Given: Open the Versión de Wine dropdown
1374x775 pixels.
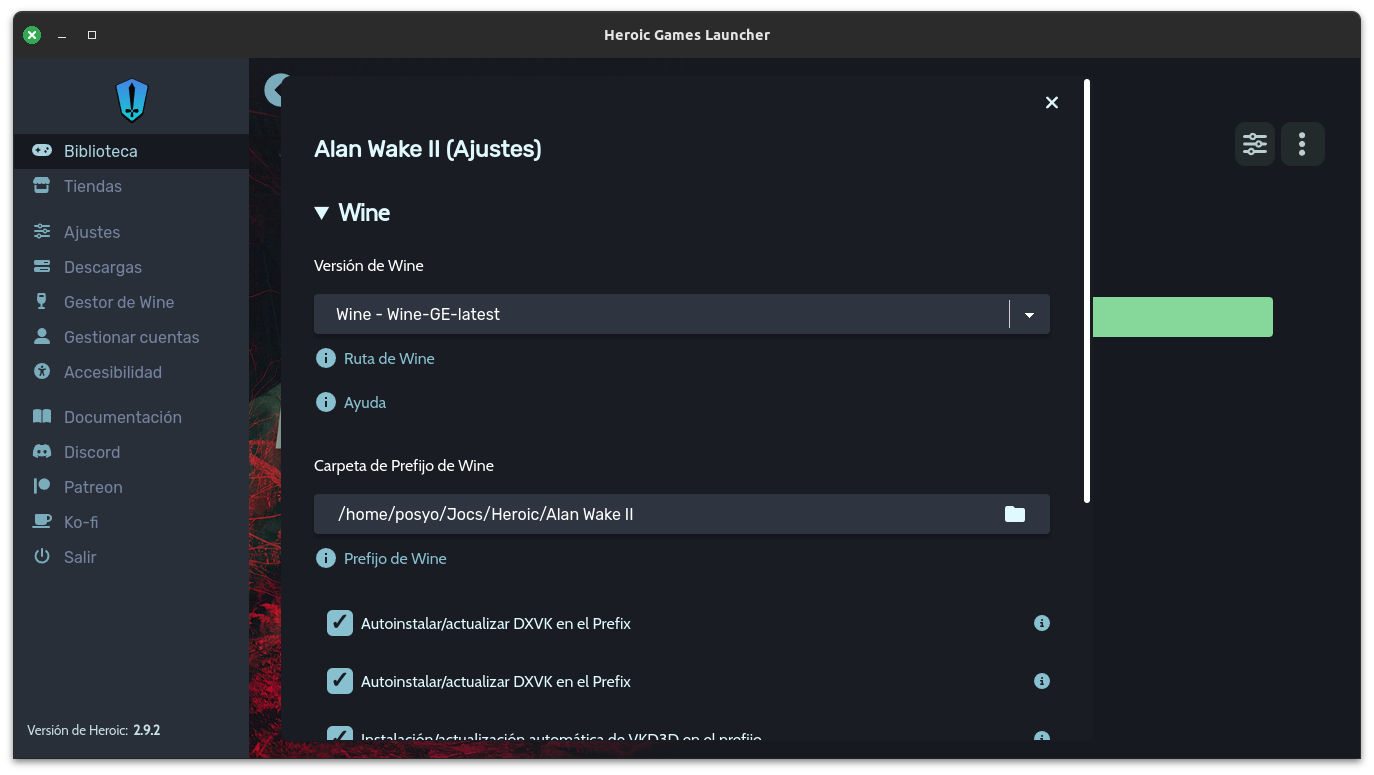Looking at the screenshot, I should pyautogui.click(x=1029, y=314).
